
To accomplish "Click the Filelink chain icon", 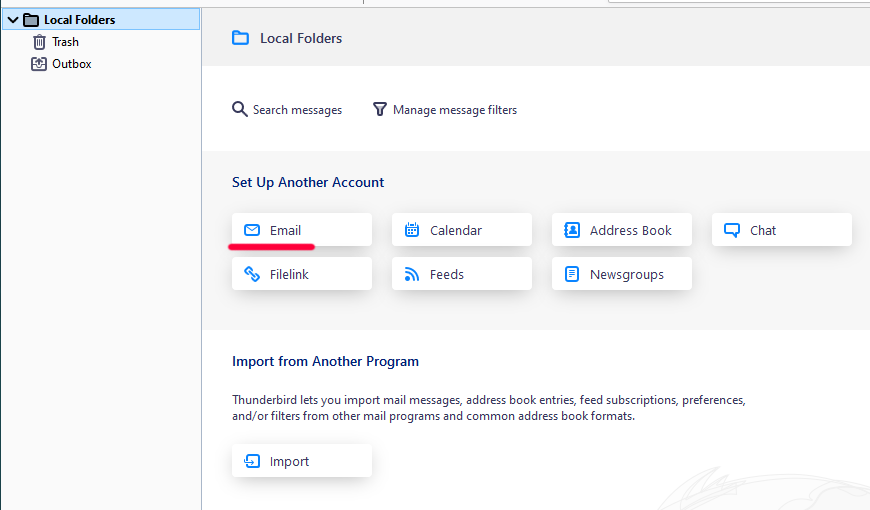I will click(x=252, y=274).
